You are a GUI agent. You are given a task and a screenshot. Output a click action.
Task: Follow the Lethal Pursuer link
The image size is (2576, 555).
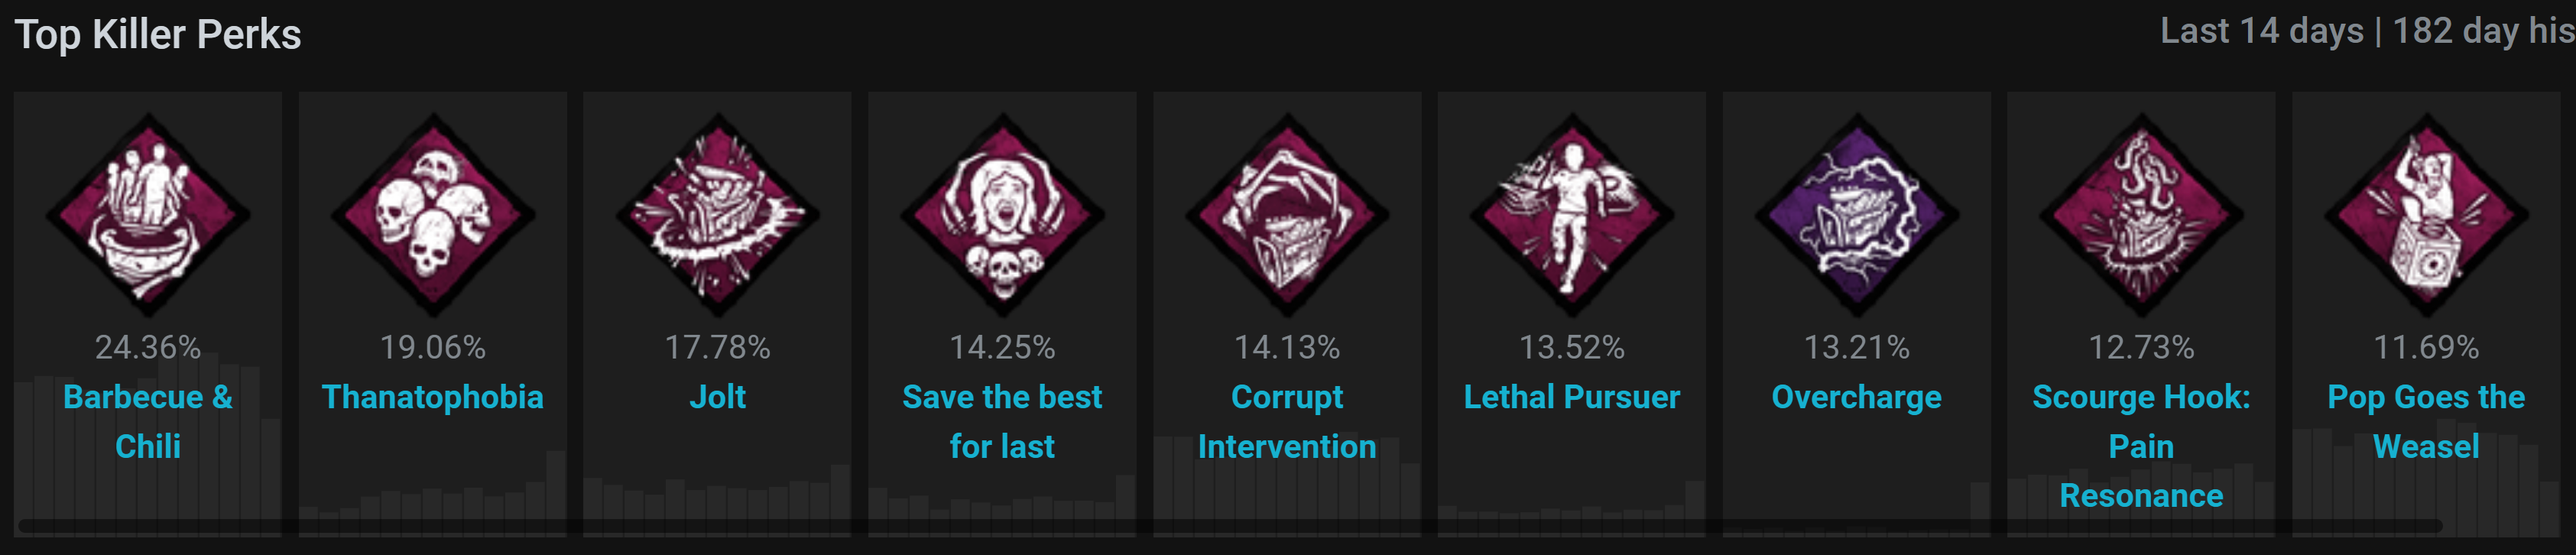tap(1572, 397)
